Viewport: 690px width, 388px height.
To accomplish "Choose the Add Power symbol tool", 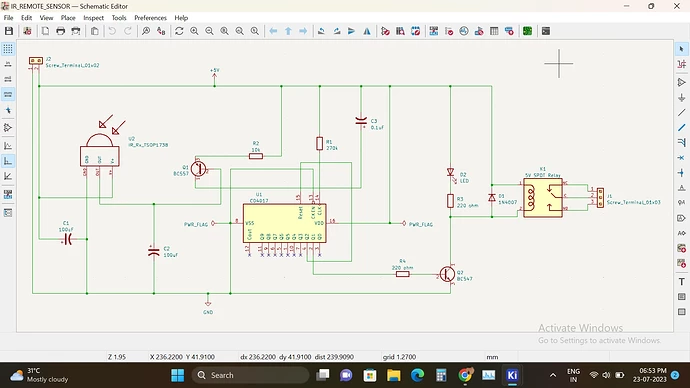I will 682,97.
